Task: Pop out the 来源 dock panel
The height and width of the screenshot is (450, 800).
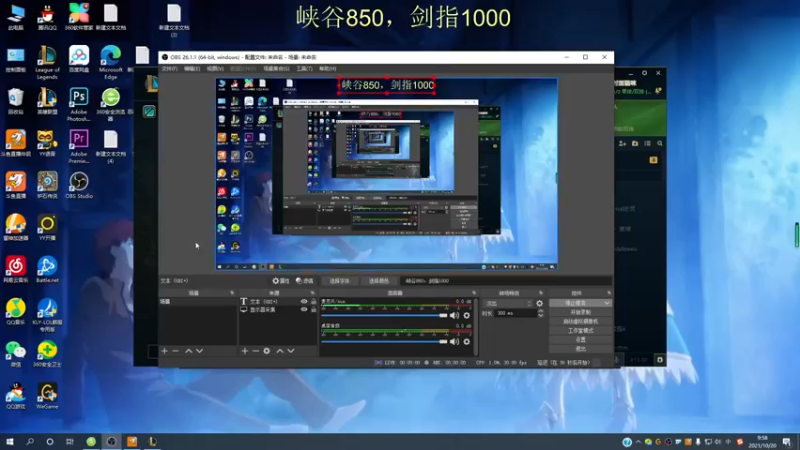Action: coord(313,293)
